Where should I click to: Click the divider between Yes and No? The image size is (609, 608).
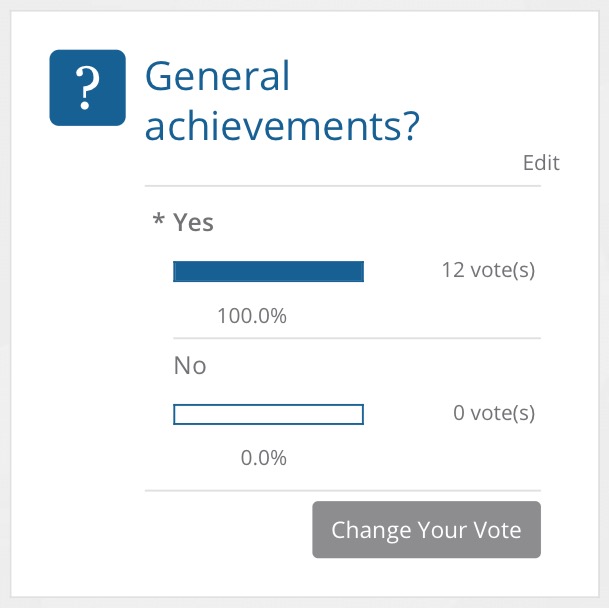point(357,338)
